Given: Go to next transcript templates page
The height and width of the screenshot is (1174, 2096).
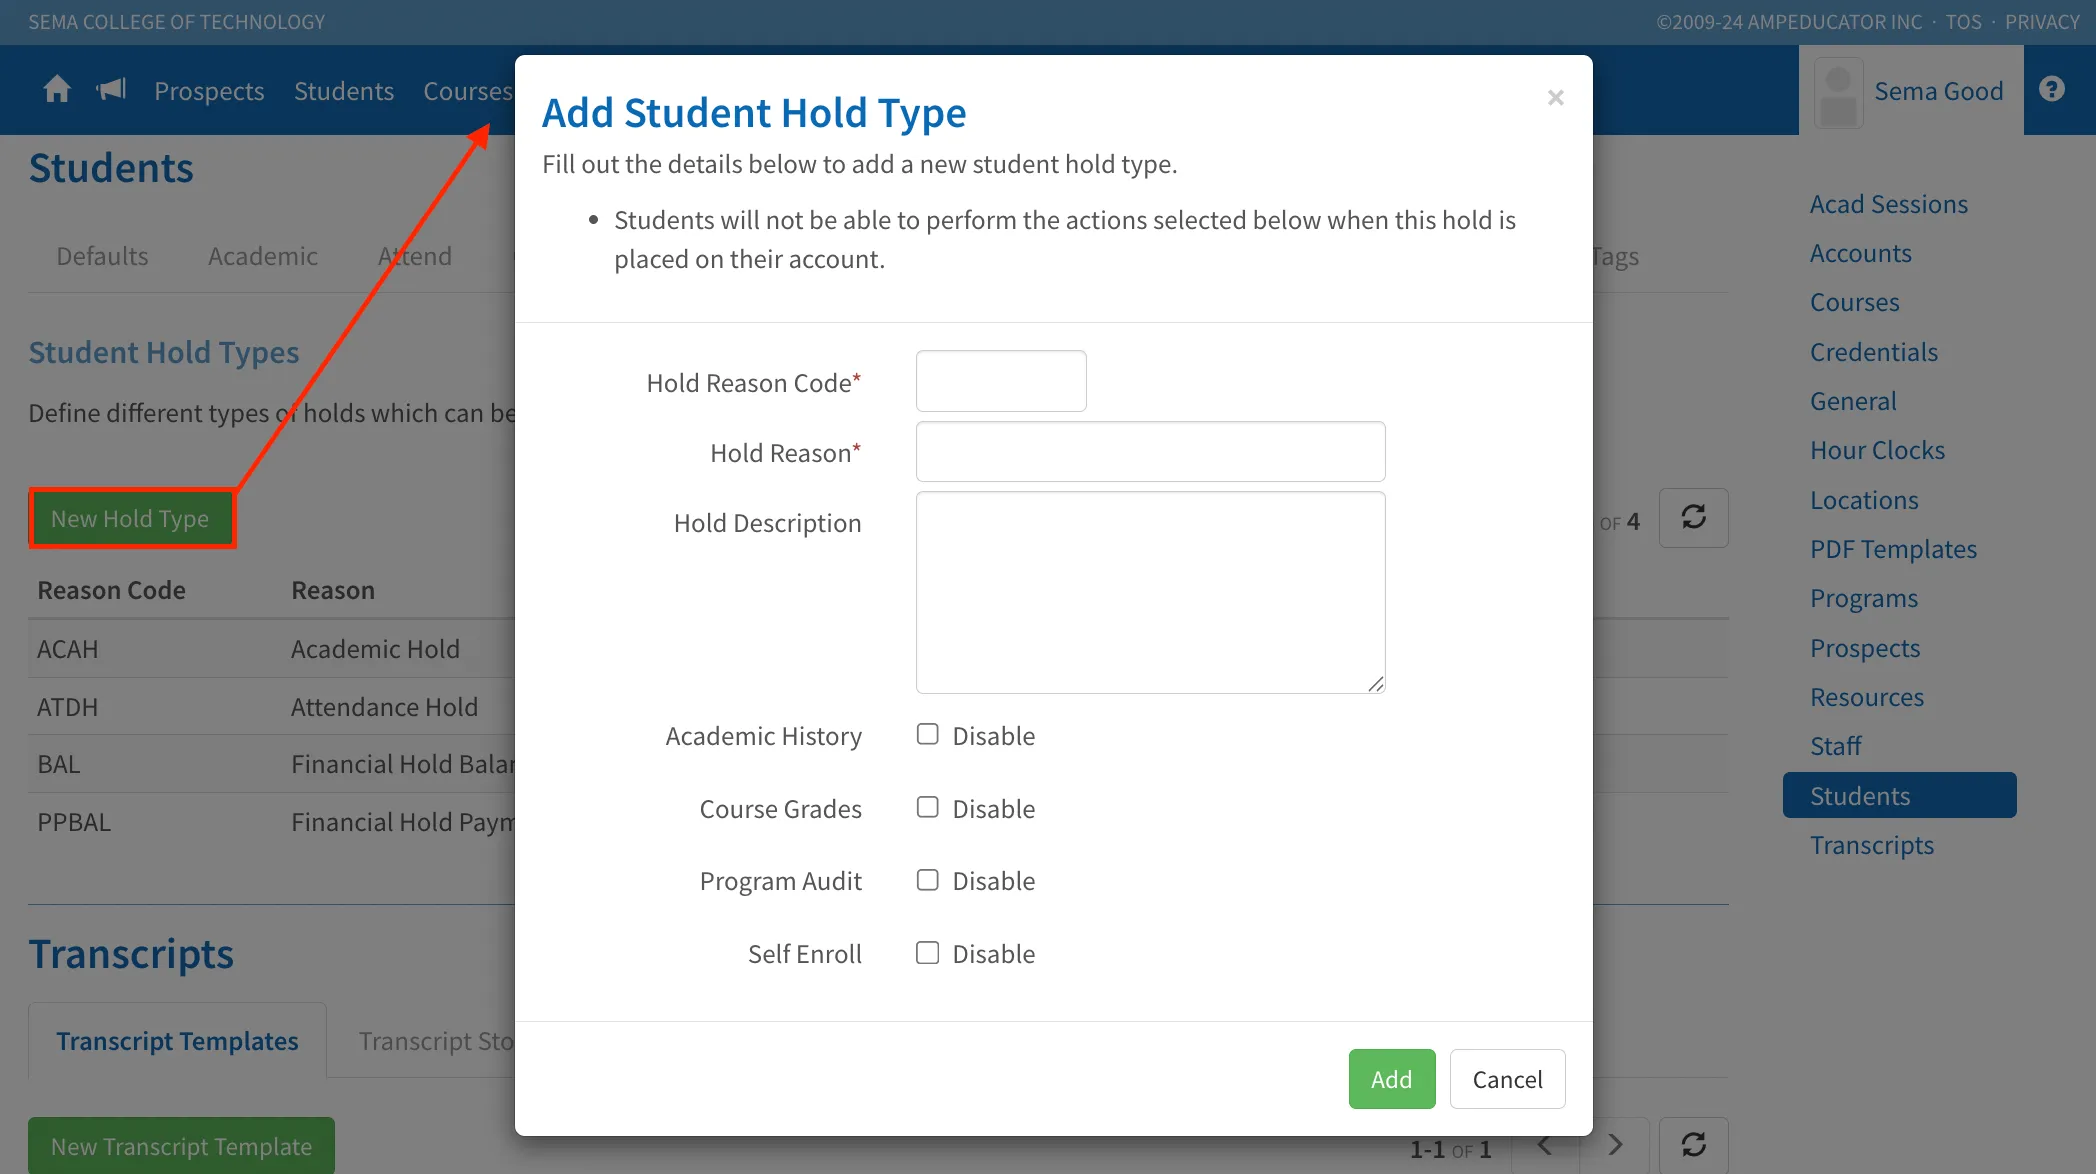Looking at the screenshot, I should [x=1615, y=1145].
